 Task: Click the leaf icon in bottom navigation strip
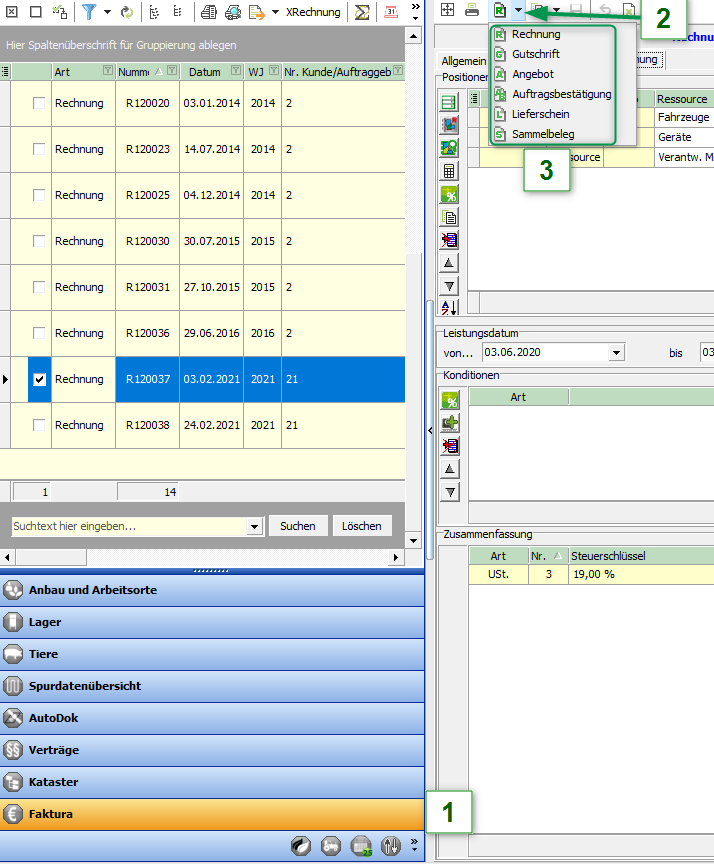pyautogui.click(x=301, y=845)
